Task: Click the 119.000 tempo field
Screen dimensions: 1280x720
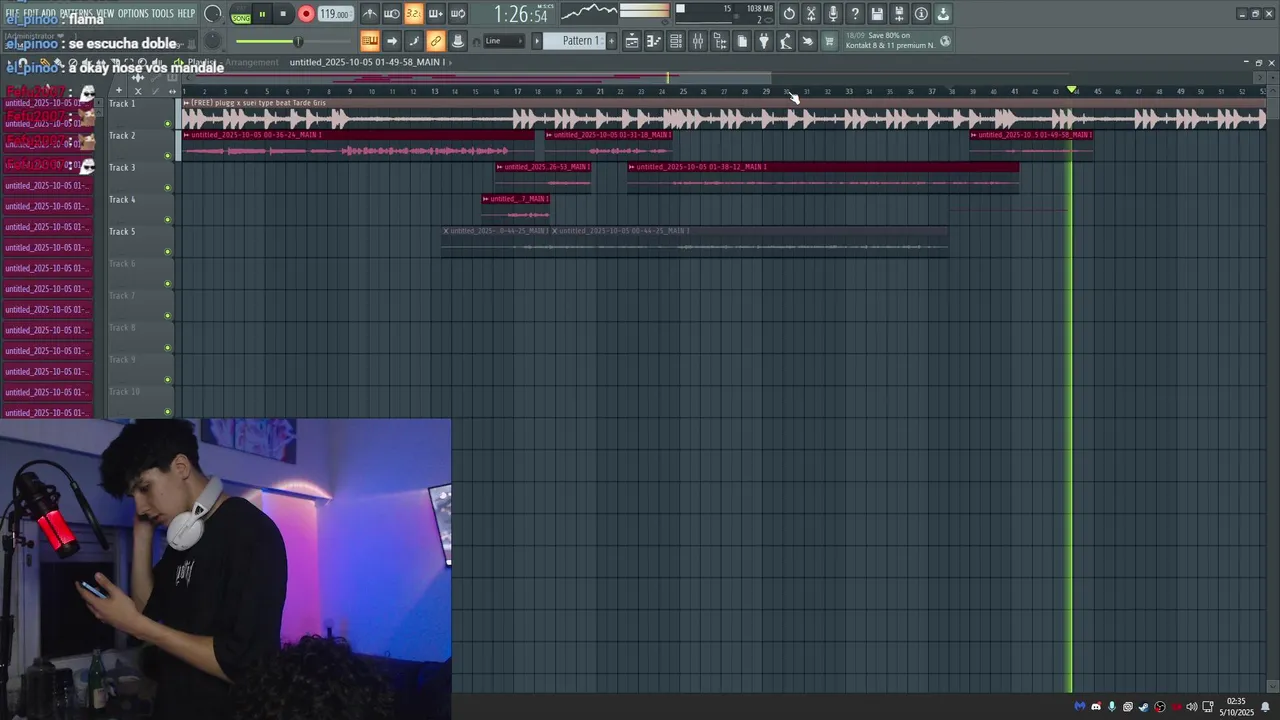Action: click(335, 15)
